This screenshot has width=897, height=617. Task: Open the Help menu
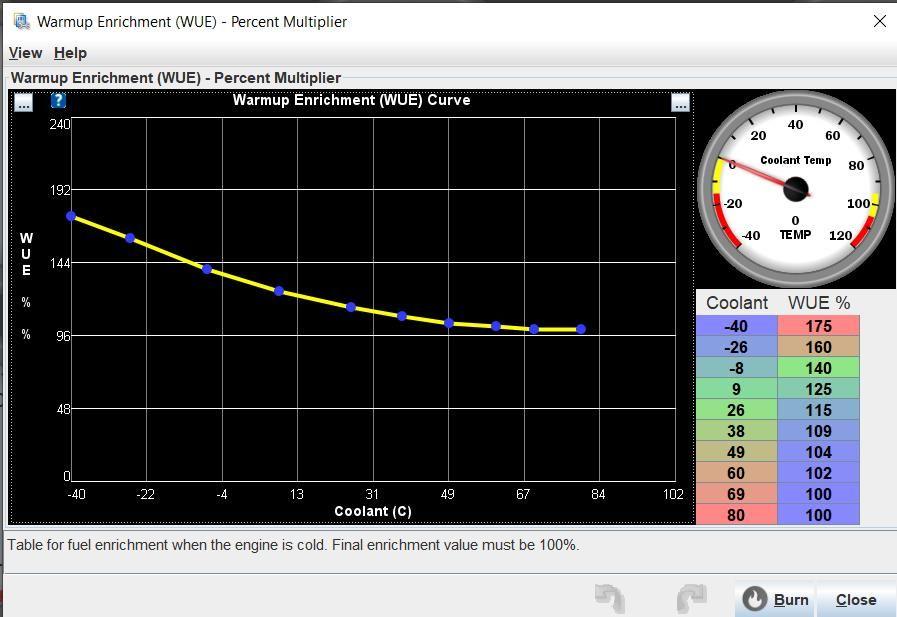pyautogui.click(x=70, y=53)
